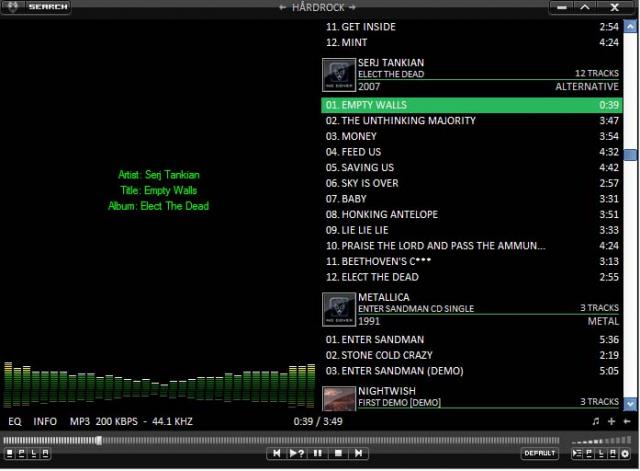Click the playlist scrollbar thumb

click(631, 155)
